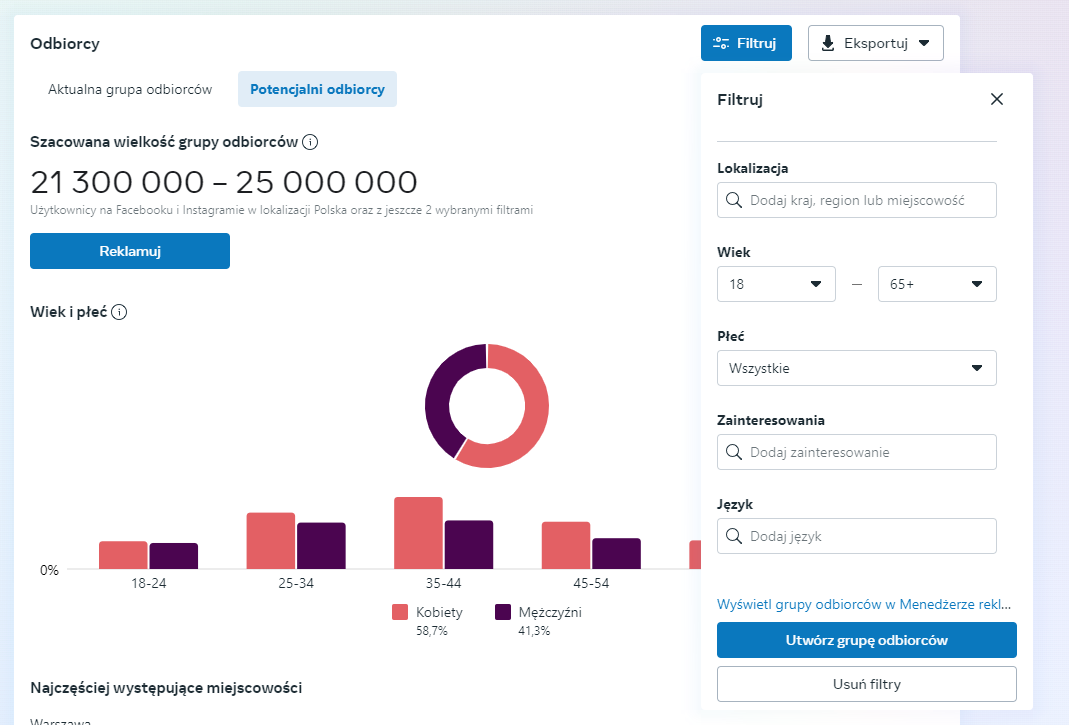
Task: Click the search icon in the Język field
Action: tap(734, 536)
